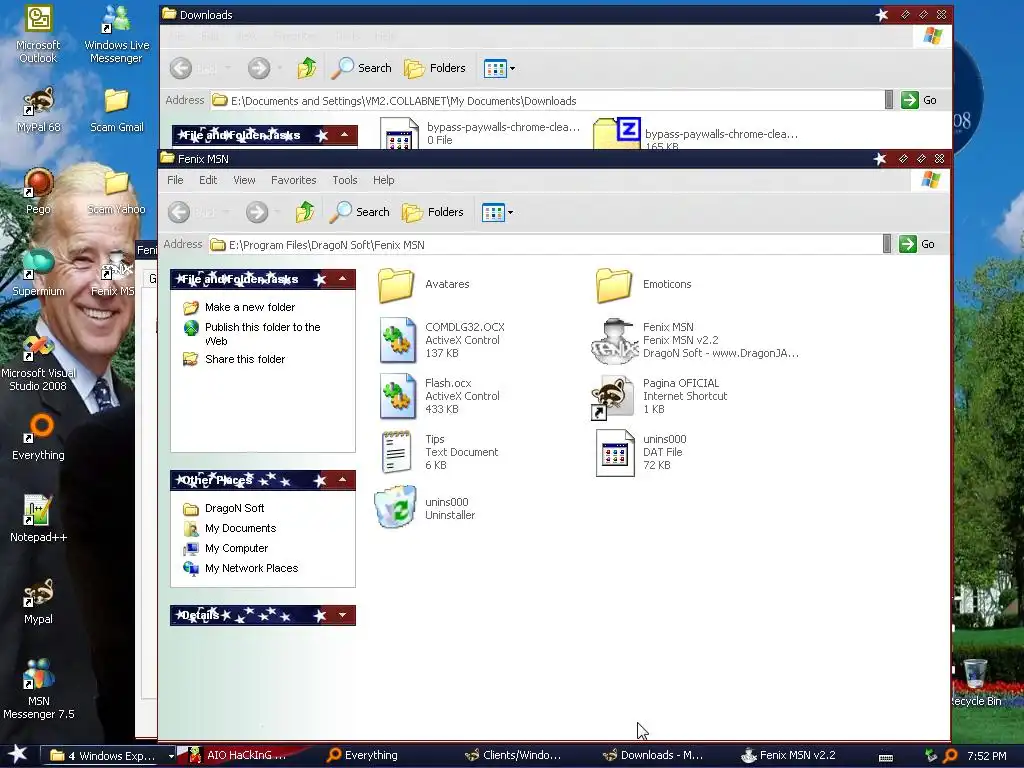This screenshot has width=1024, height=768.
Task: Click Go button in Fenix MSN address bar
Action: point(917,244)
